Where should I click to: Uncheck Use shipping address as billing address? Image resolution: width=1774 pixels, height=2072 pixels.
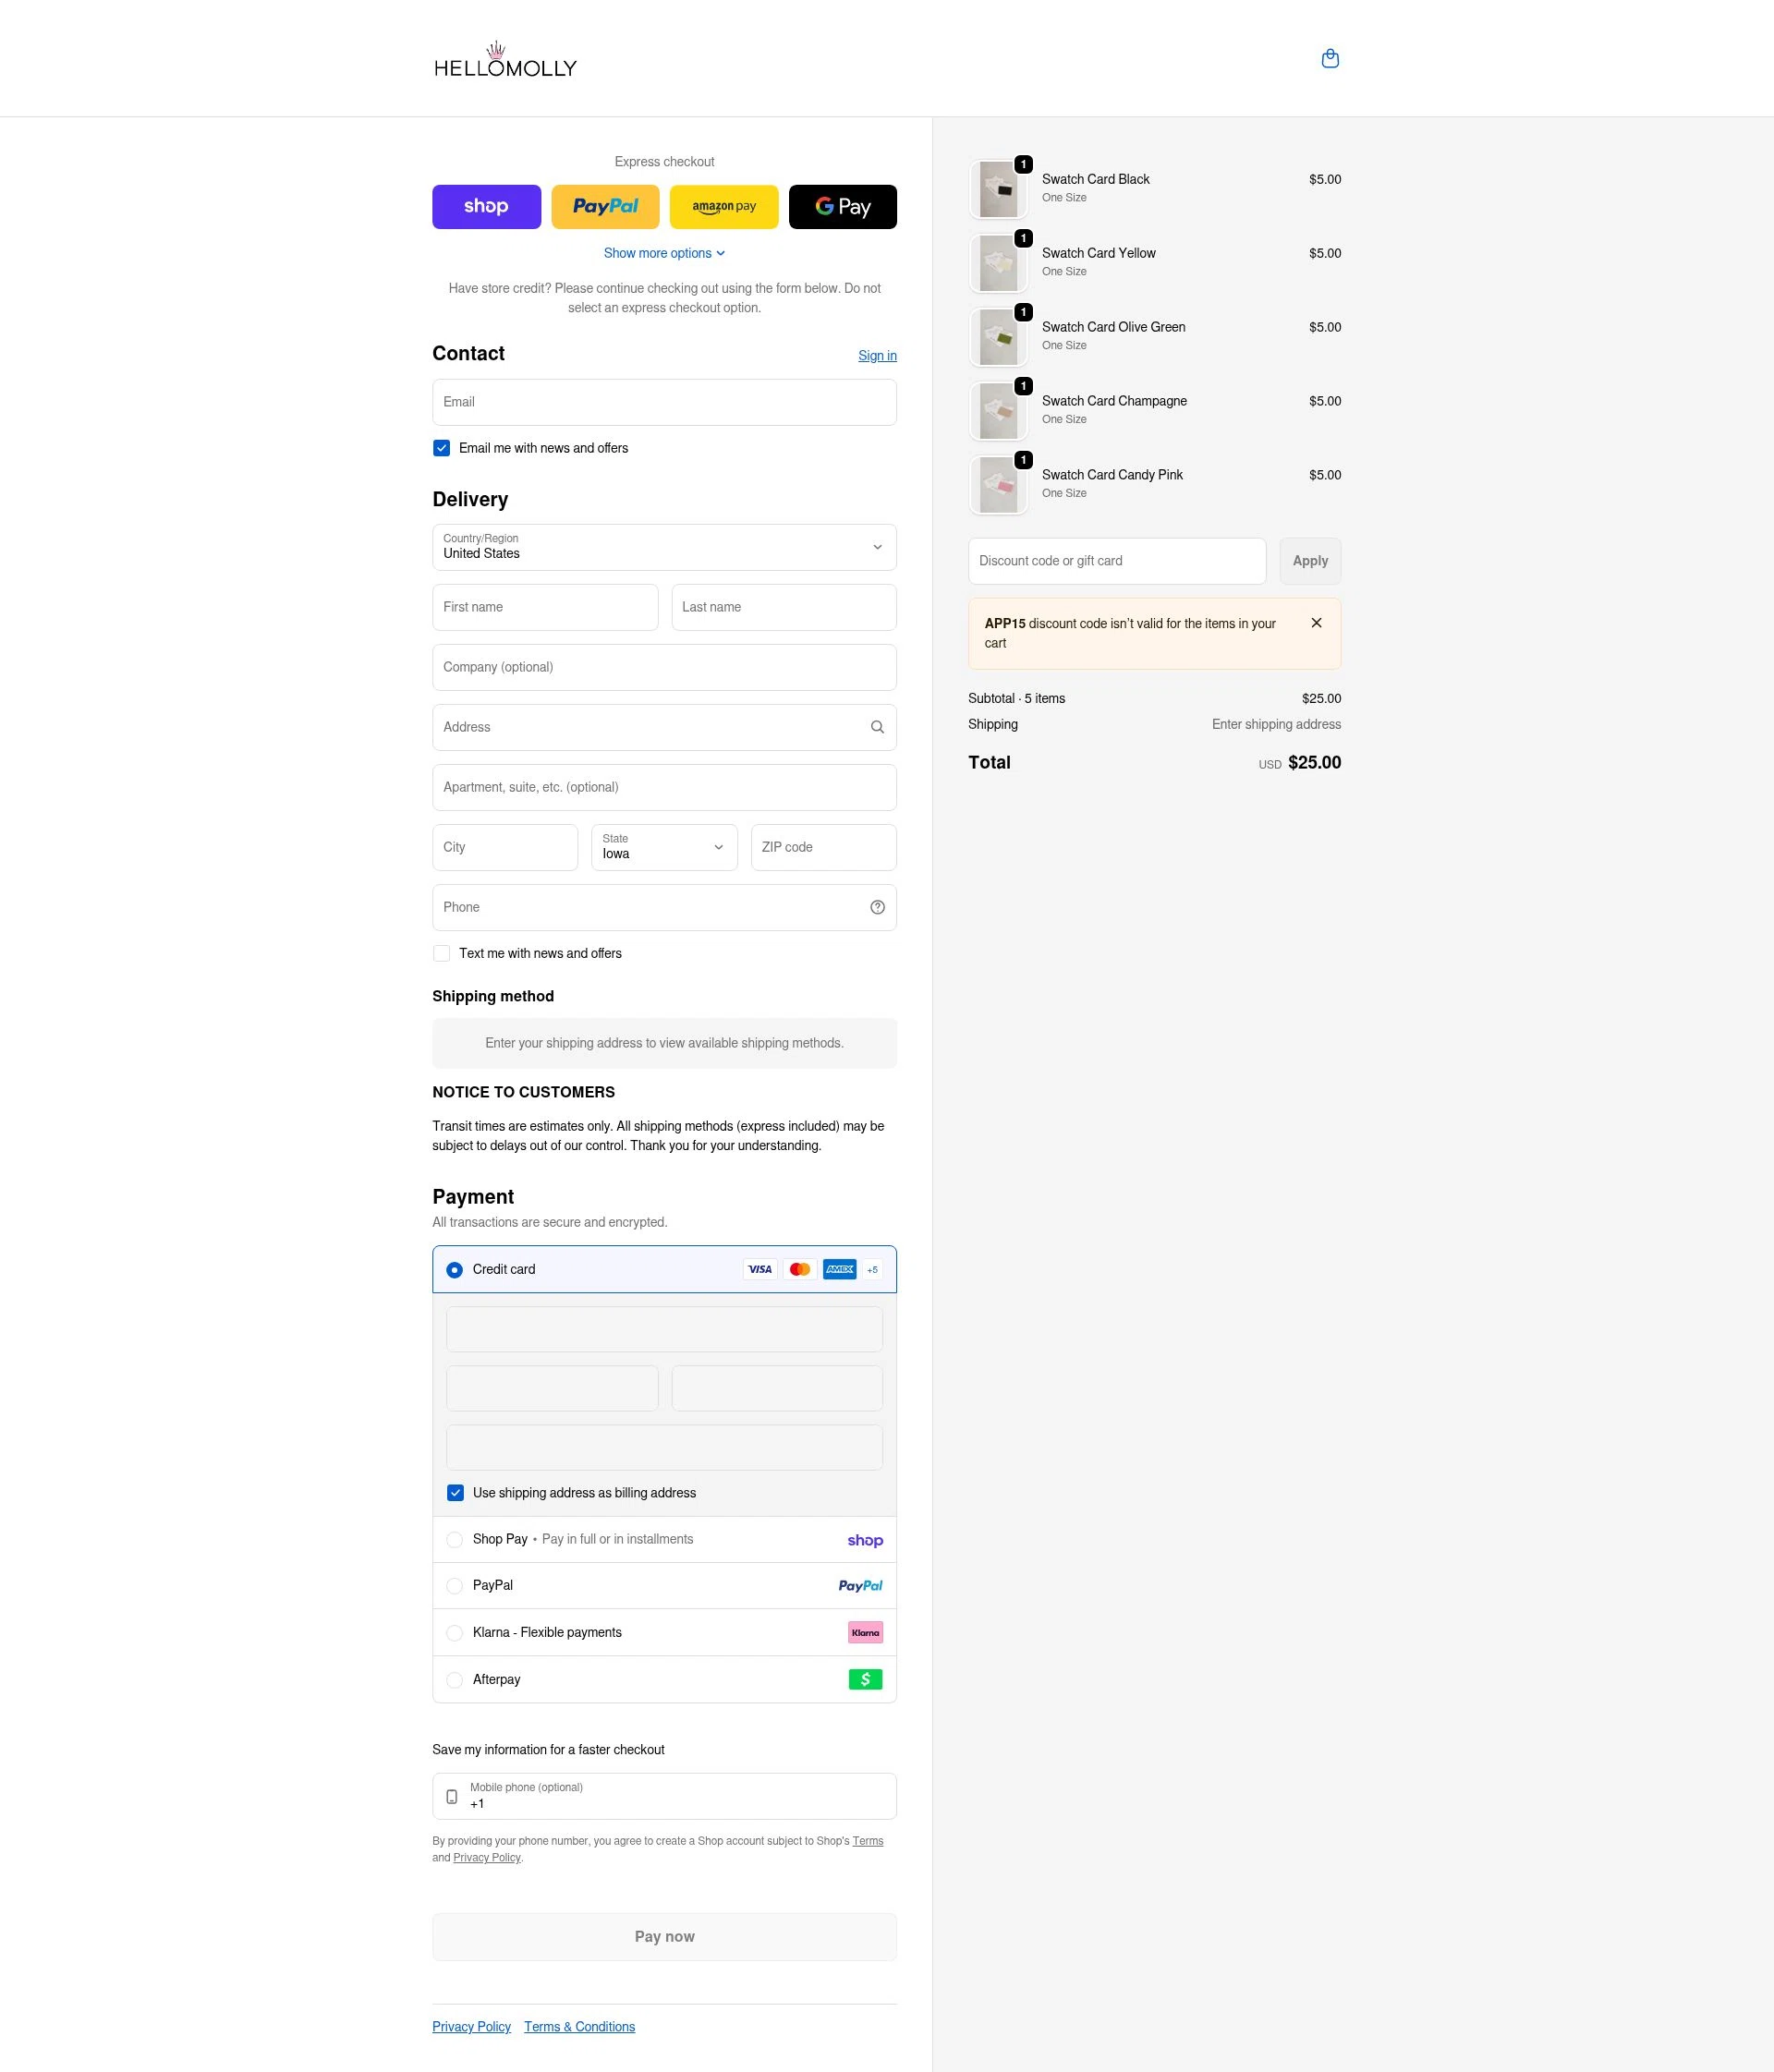[x=455, y=1493]
